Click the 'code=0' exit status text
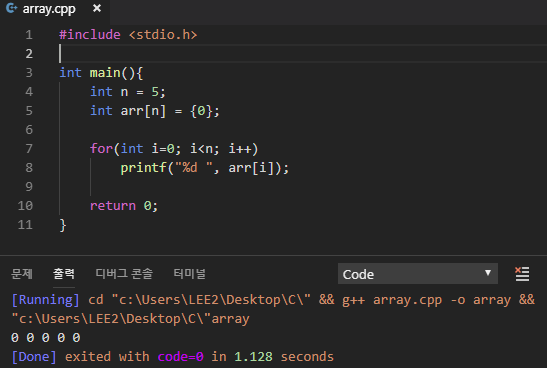This screenshot has width=547, height=368. click(180, 357)
